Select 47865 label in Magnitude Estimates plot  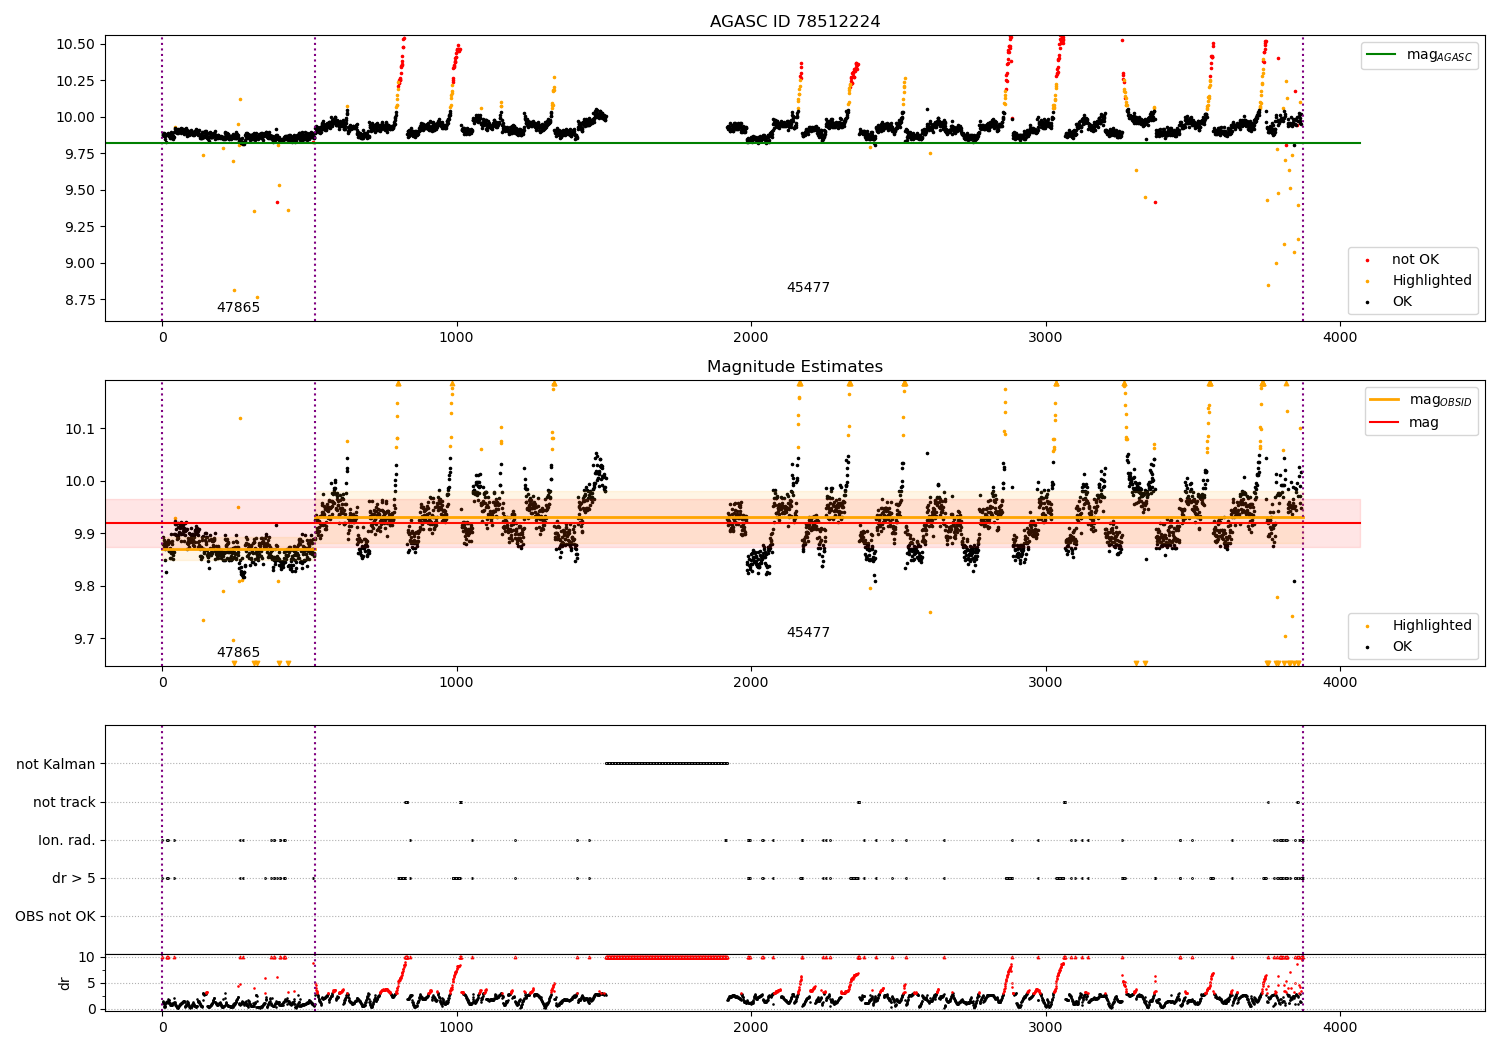(x=238, y=653)
